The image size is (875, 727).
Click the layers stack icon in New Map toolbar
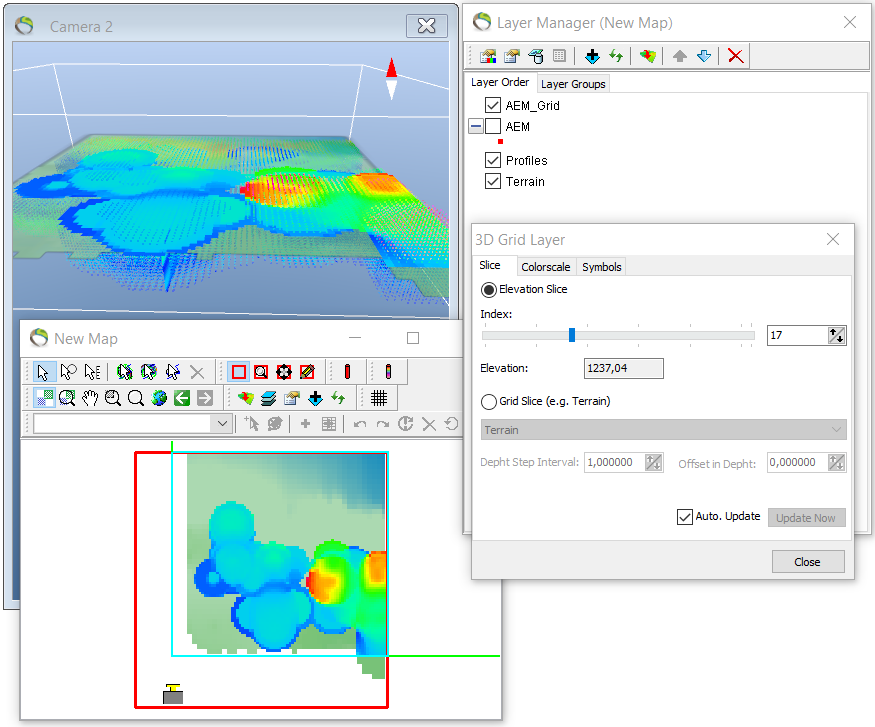267,397
